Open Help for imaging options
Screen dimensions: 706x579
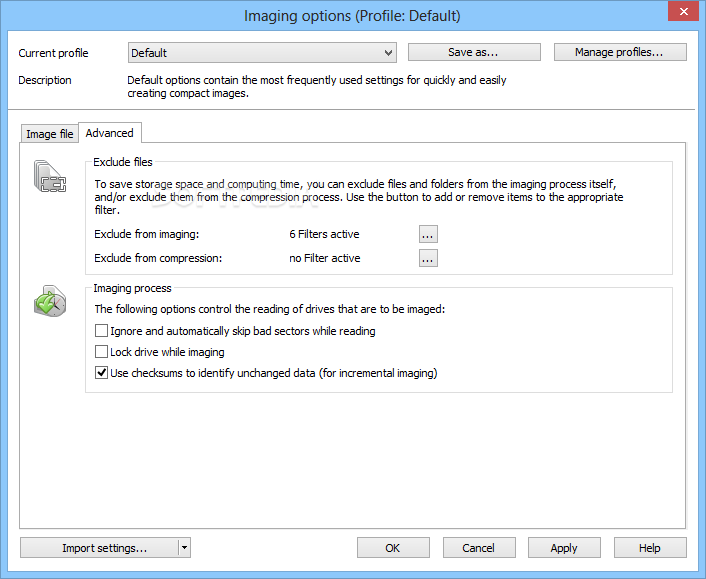click(650, 548)
